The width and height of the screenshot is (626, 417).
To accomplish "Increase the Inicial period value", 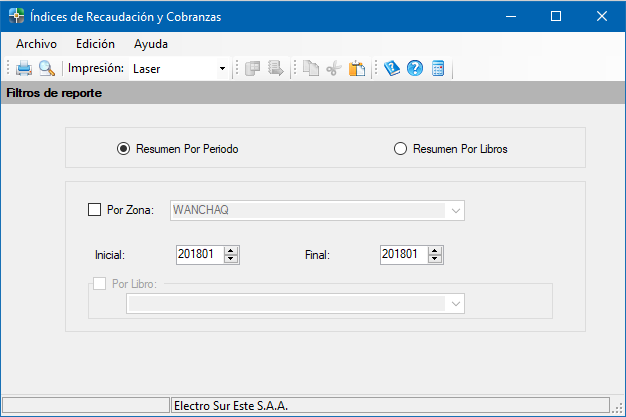I will [231, 251].
